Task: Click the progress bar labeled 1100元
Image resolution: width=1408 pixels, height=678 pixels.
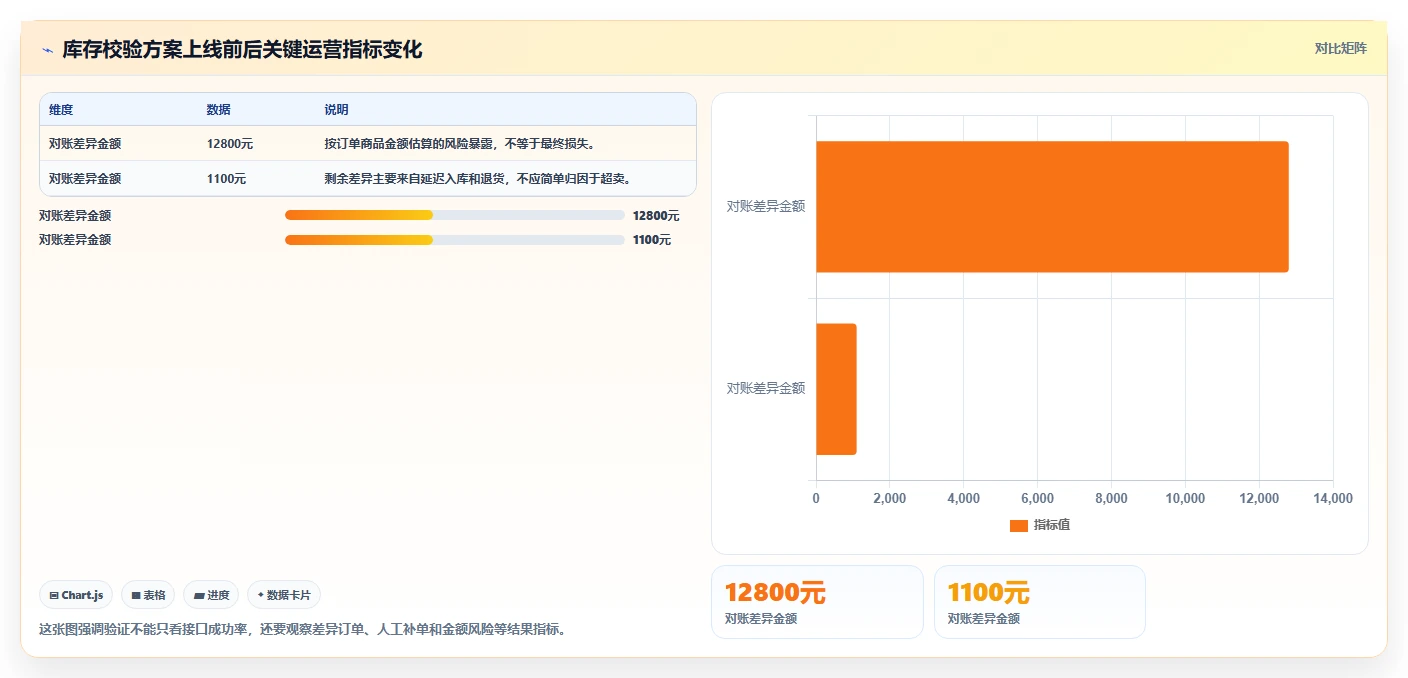Action: tap(454, 240)
